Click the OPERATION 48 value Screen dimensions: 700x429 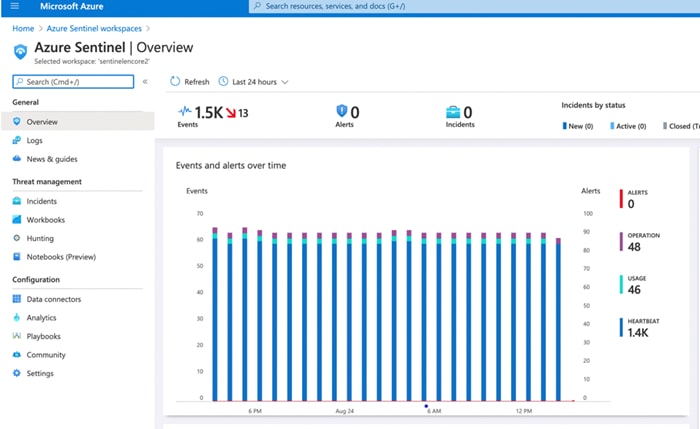pos(634,247)
